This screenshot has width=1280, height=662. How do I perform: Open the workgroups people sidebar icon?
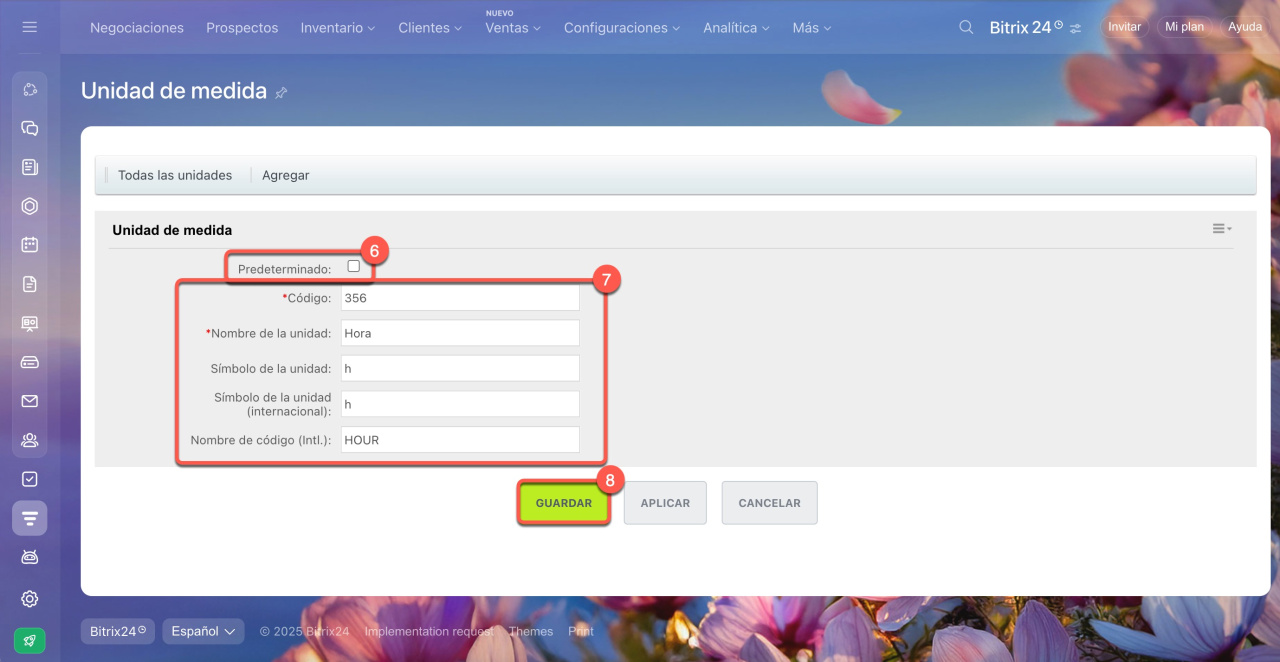[30, 440]
